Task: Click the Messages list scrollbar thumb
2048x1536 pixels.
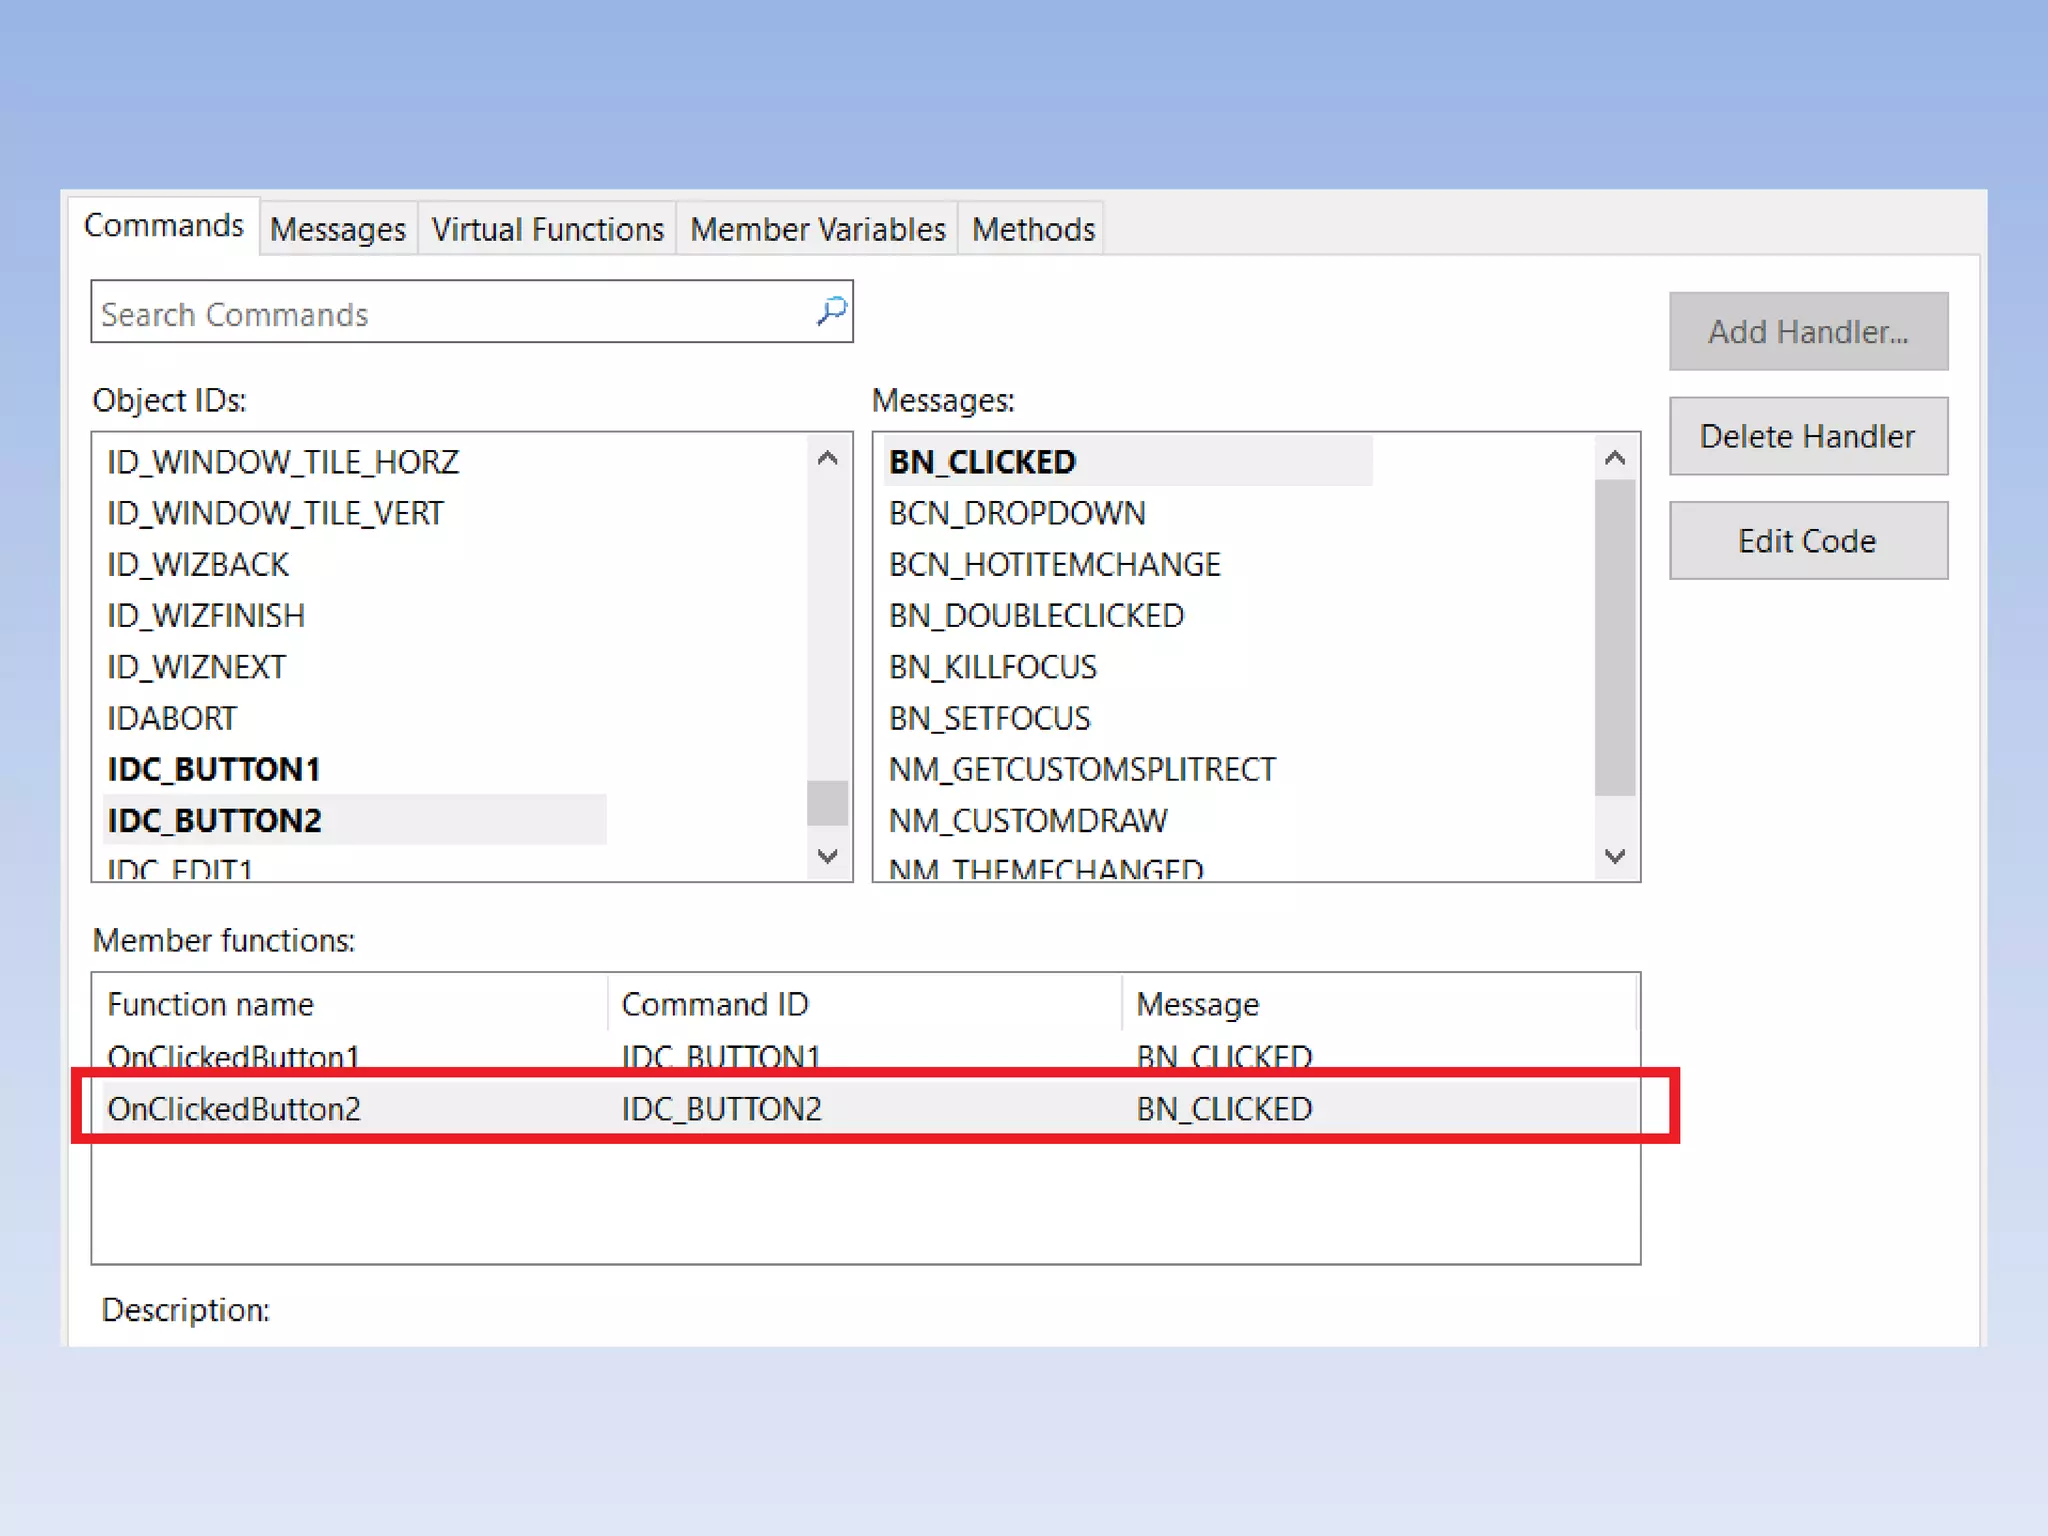Action: (x=1614, y=637)
